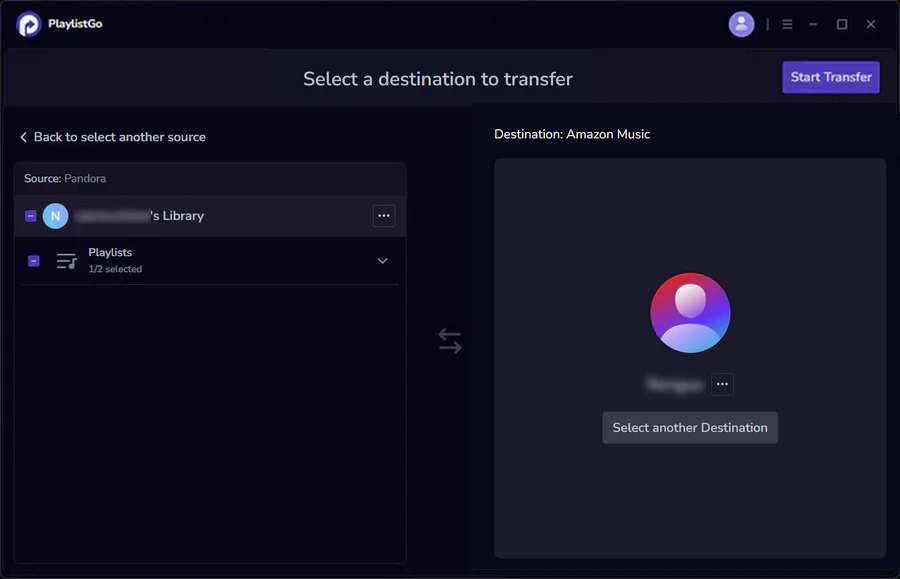
Task: Minimize the PlaylistGo window
Action: click(x=813, y=24)
